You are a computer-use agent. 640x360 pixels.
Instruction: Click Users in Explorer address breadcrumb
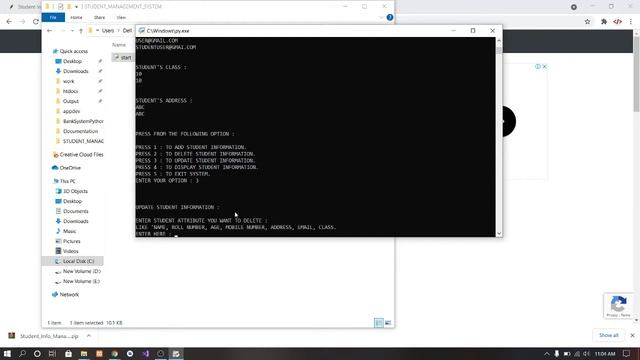tap(108, 31)
